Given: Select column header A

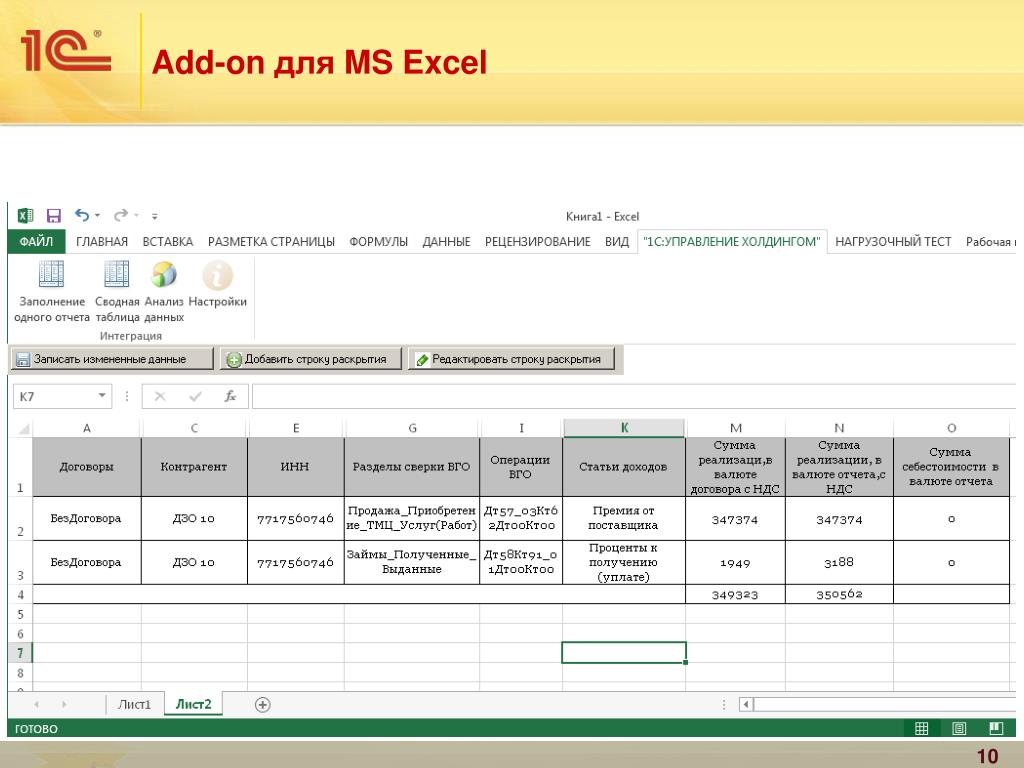Looking at the screenshot, I should [87, 428].
